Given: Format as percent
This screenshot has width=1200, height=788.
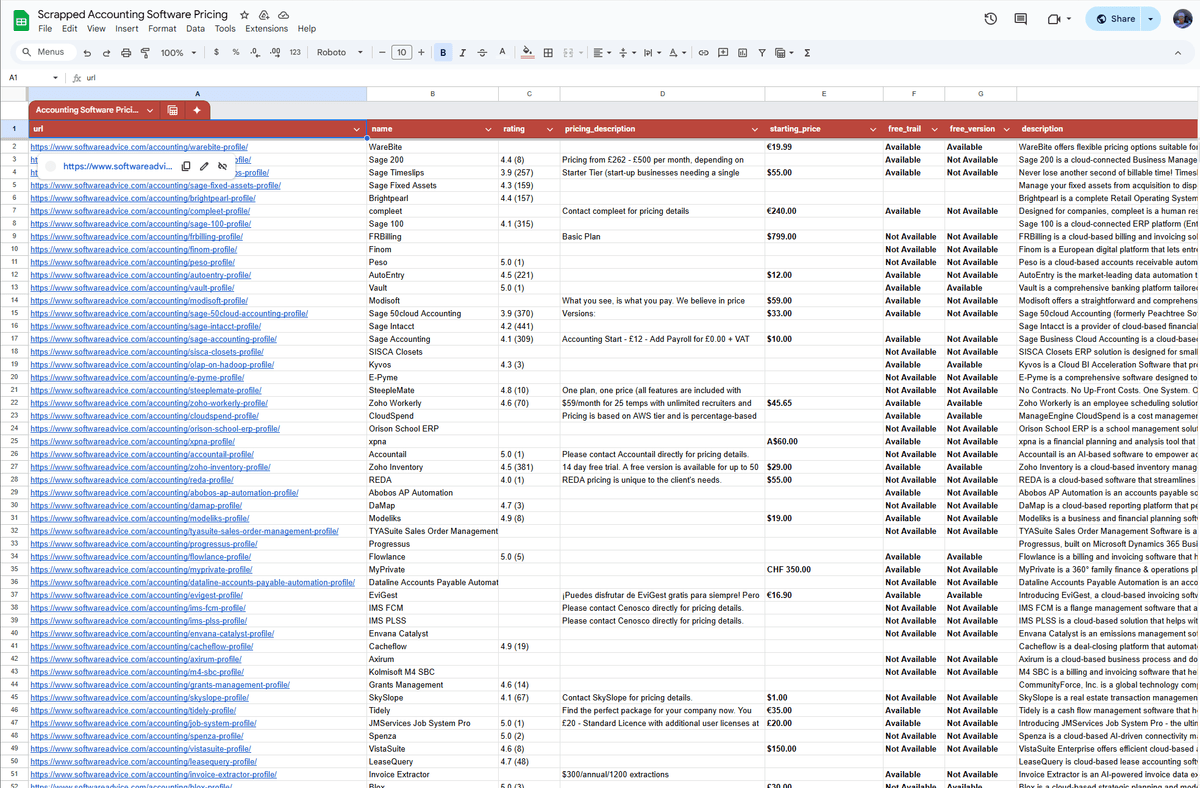Looking at the screenshot, I should click(x=235, y=52).
